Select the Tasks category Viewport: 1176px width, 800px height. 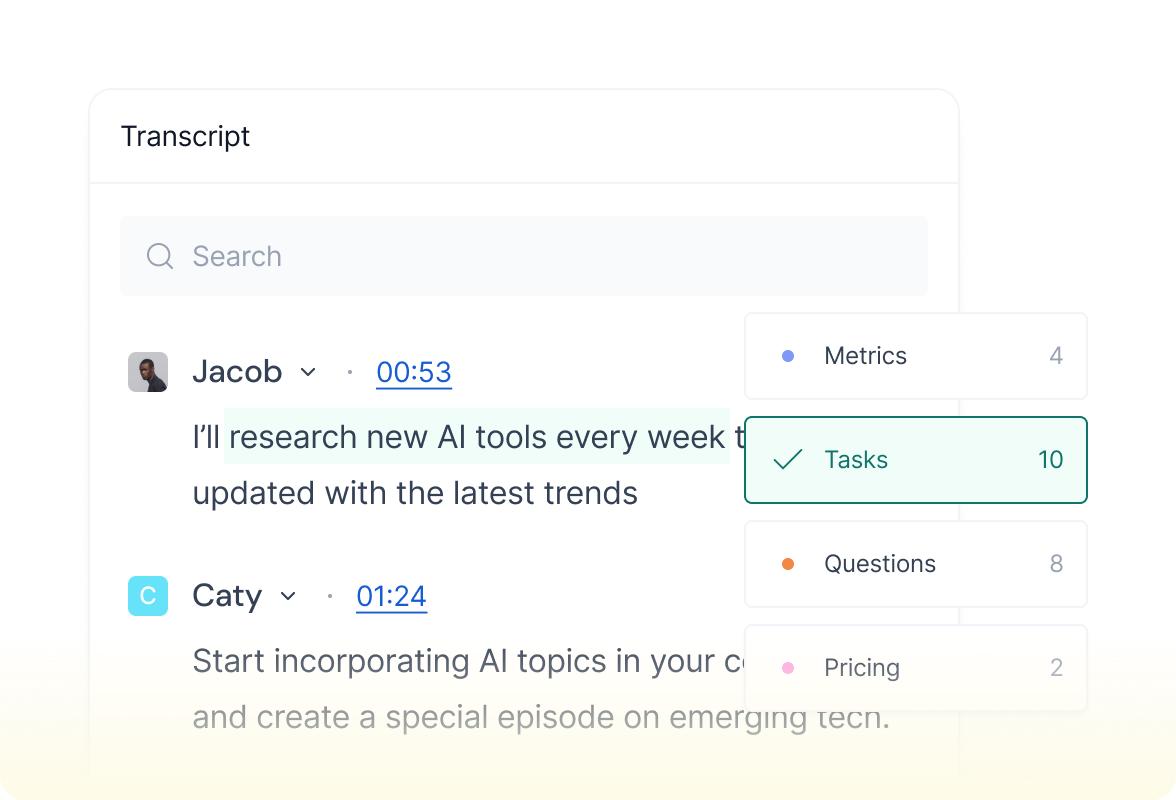coord(915,460)
